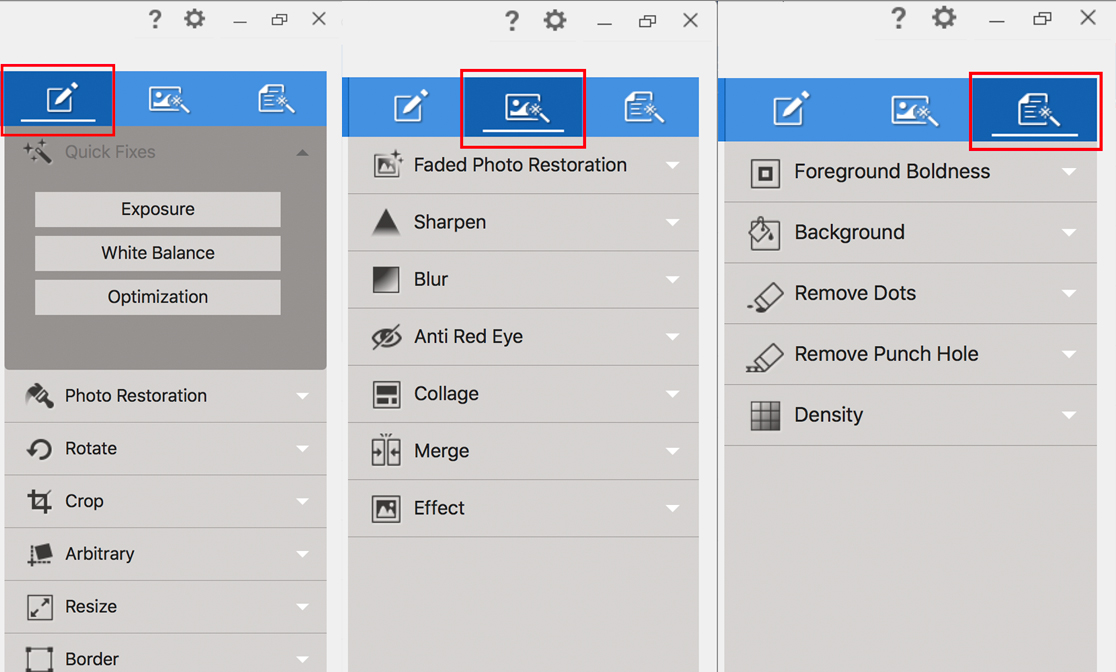Click the Anti Red Eye icon
Image resolution: width=1116 pixels, height=672 pixels.
[x=386, y=337]
